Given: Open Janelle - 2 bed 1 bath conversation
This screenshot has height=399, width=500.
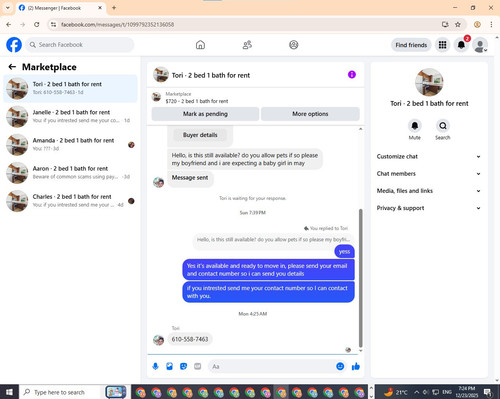Looking at the screenshot, I should click(70, 116).
